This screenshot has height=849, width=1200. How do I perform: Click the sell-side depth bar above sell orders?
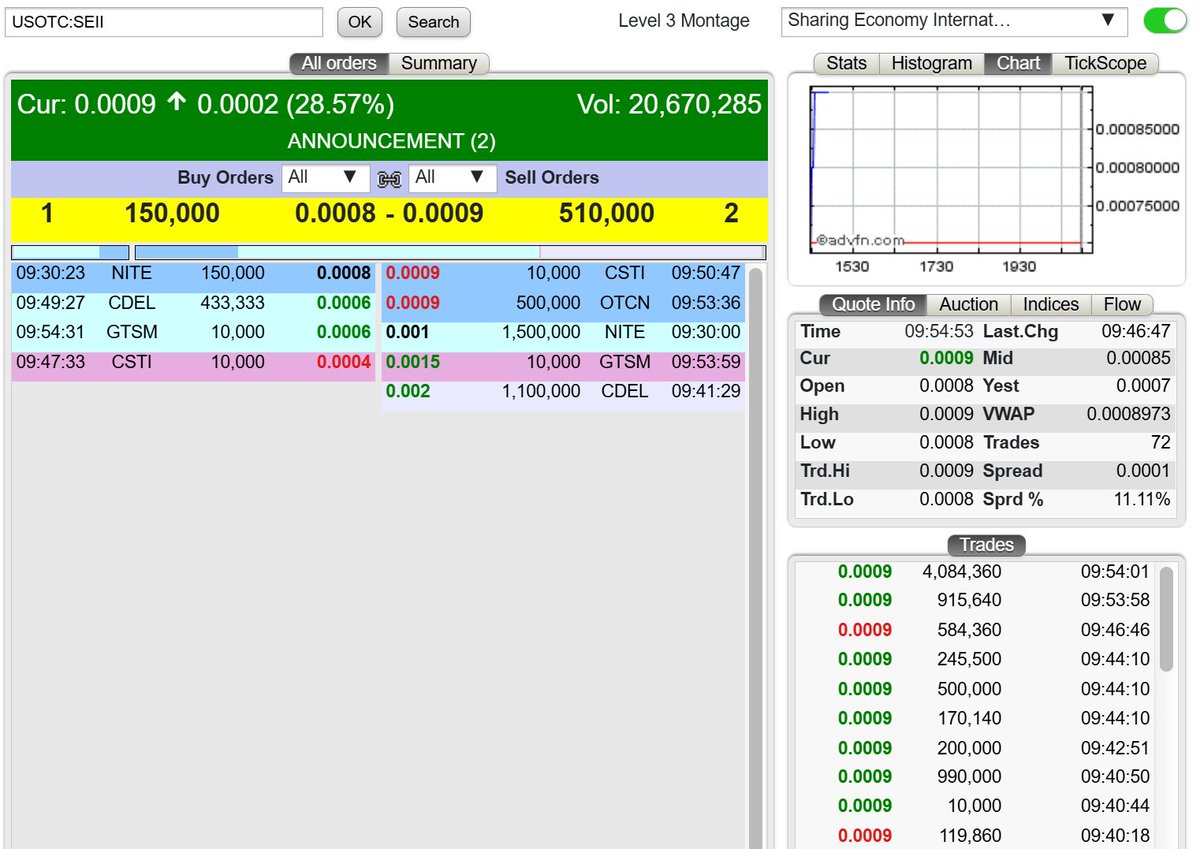pos(450,252)
